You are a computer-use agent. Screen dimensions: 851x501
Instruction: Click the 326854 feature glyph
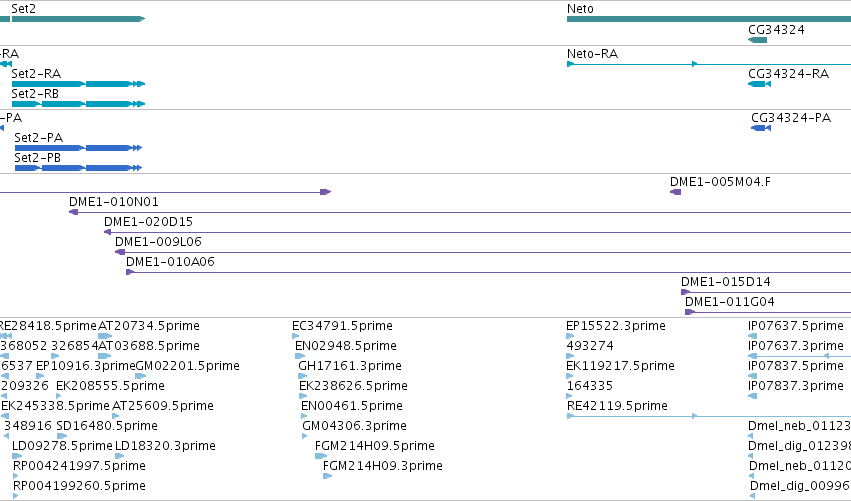click(x=55, y=356)
